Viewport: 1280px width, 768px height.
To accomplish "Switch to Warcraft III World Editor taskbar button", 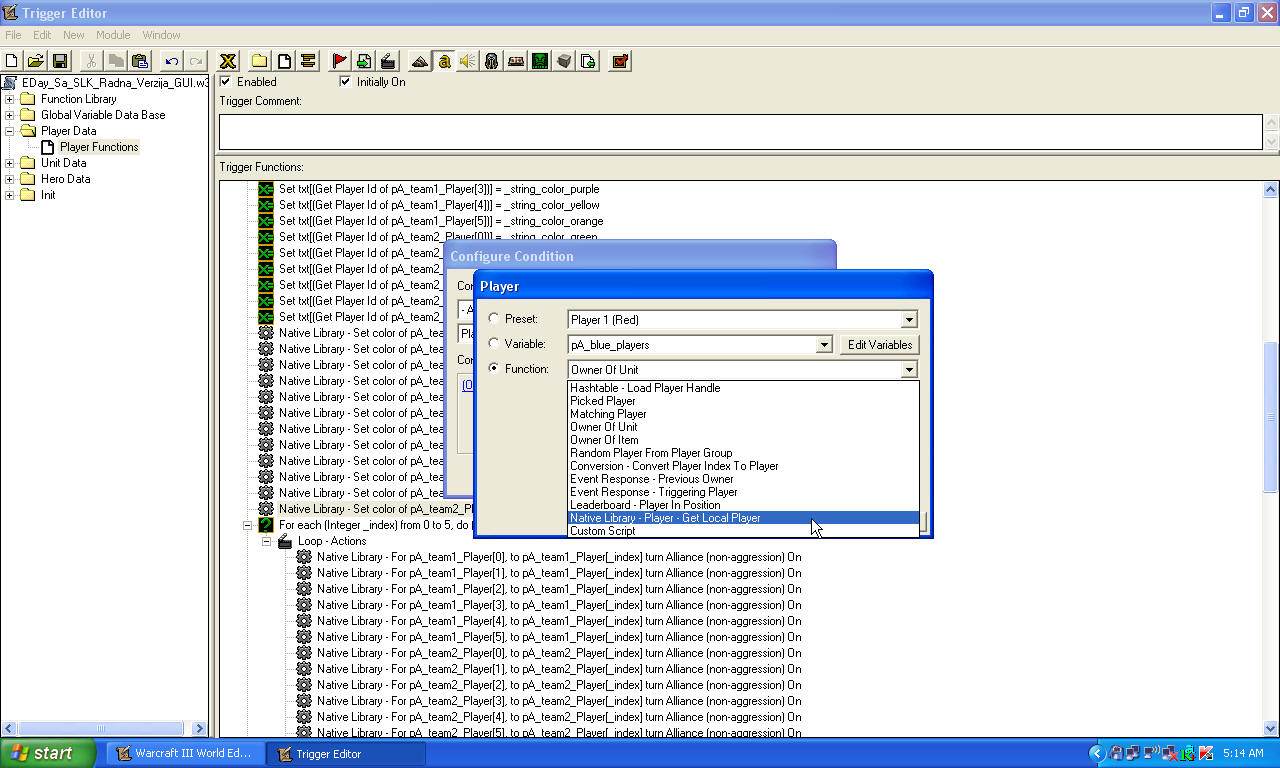I will 186,753.
